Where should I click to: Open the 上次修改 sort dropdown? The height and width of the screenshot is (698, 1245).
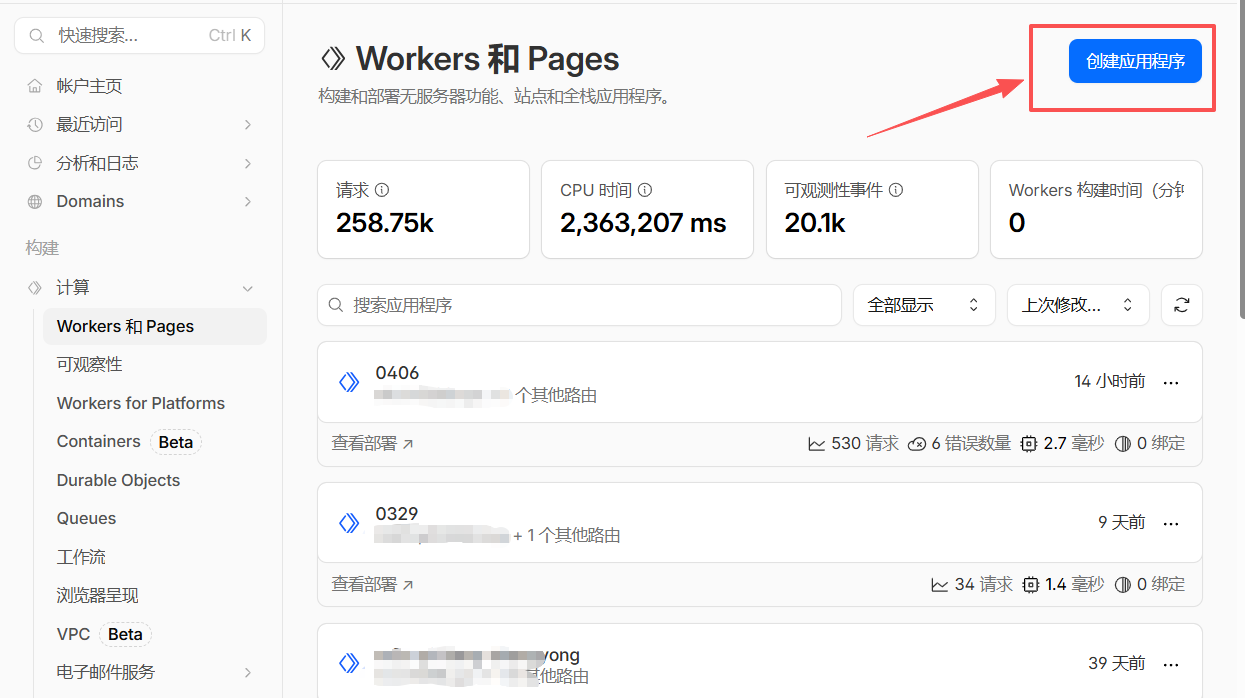coord(1078,305)
